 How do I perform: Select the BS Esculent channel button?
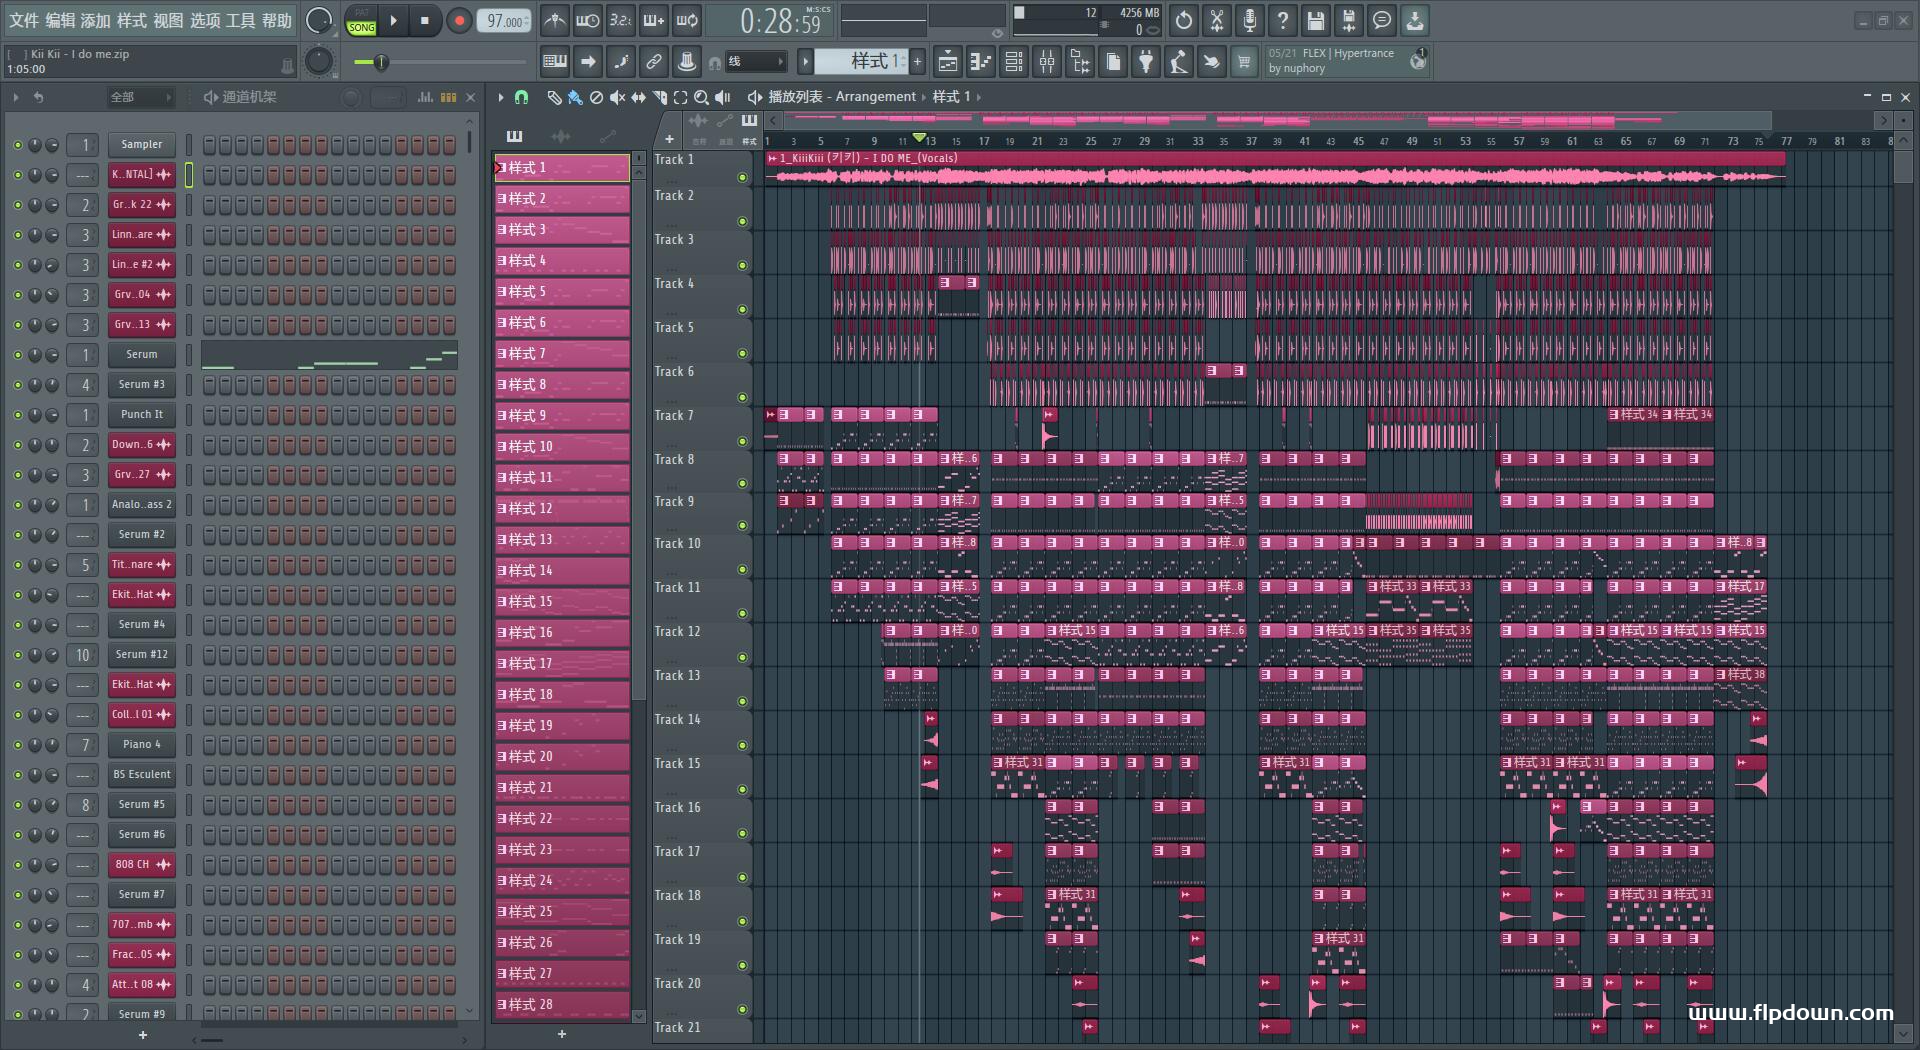[x=141, y=775]
